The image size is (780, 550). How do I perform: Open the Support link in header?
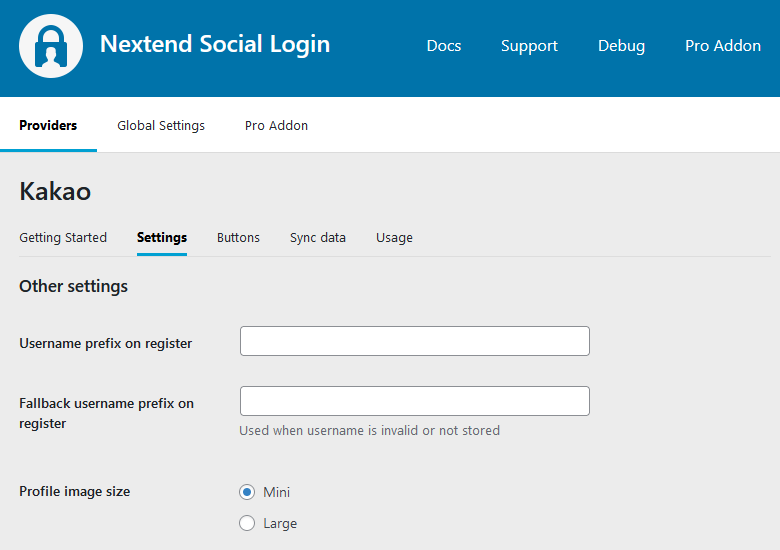click(x=529, y=46)
